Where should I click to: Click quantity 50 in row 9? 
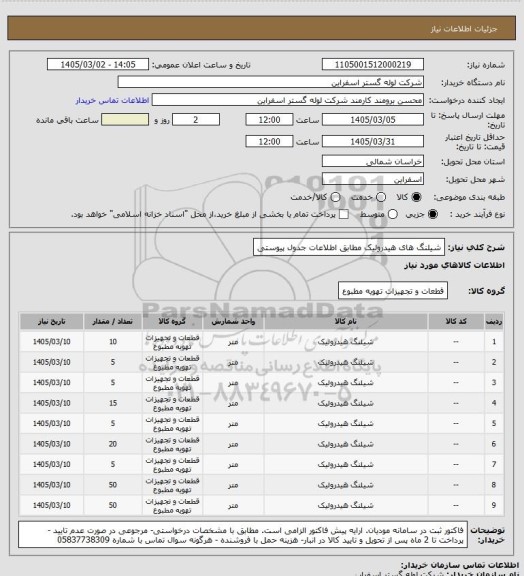click(x=113, y=505)
